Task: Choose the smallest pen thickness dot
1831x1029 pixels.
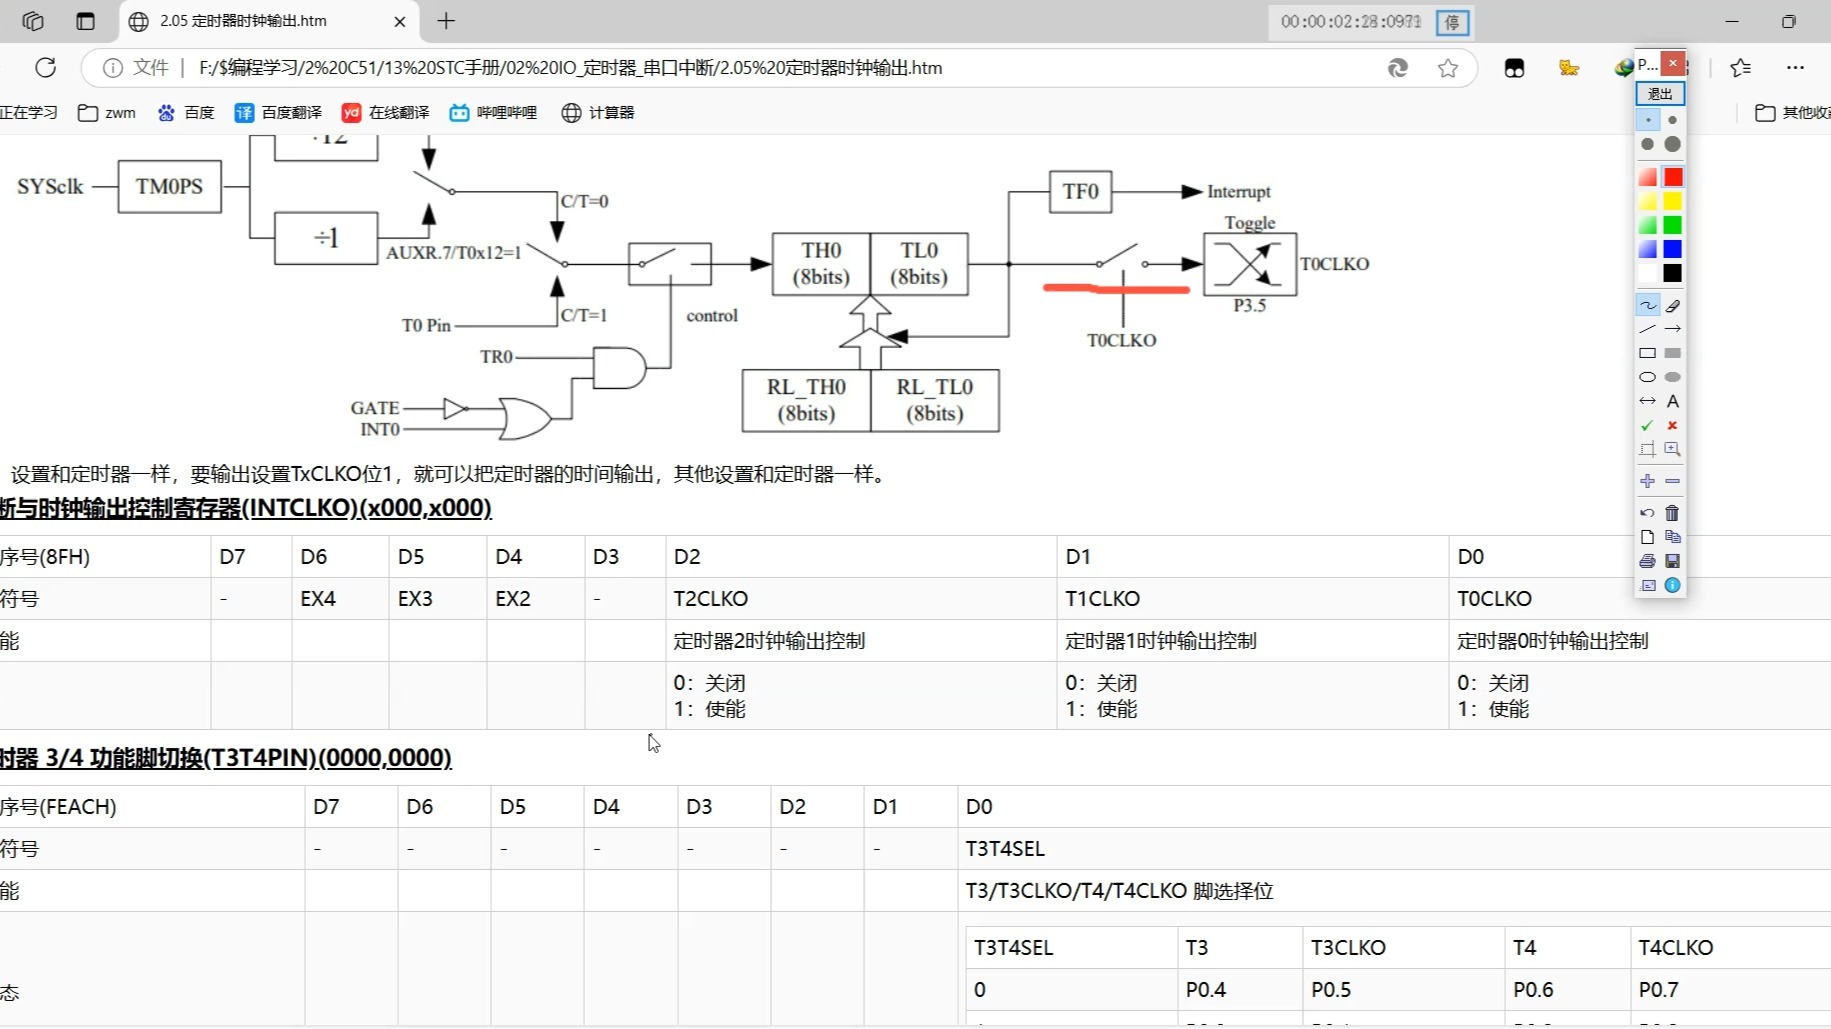Action: pos(1648,120)
